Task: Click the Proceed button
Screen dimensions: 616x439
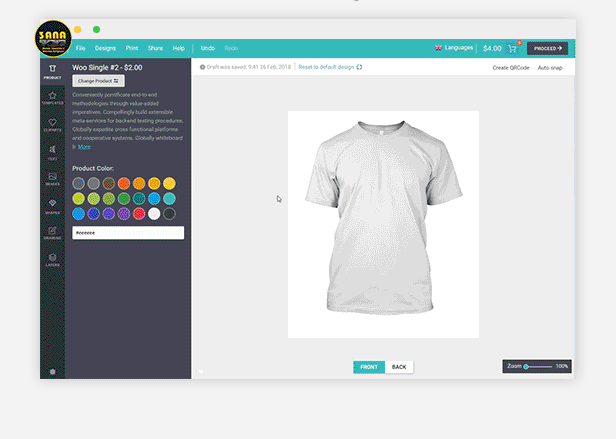Action: (547, 48)
